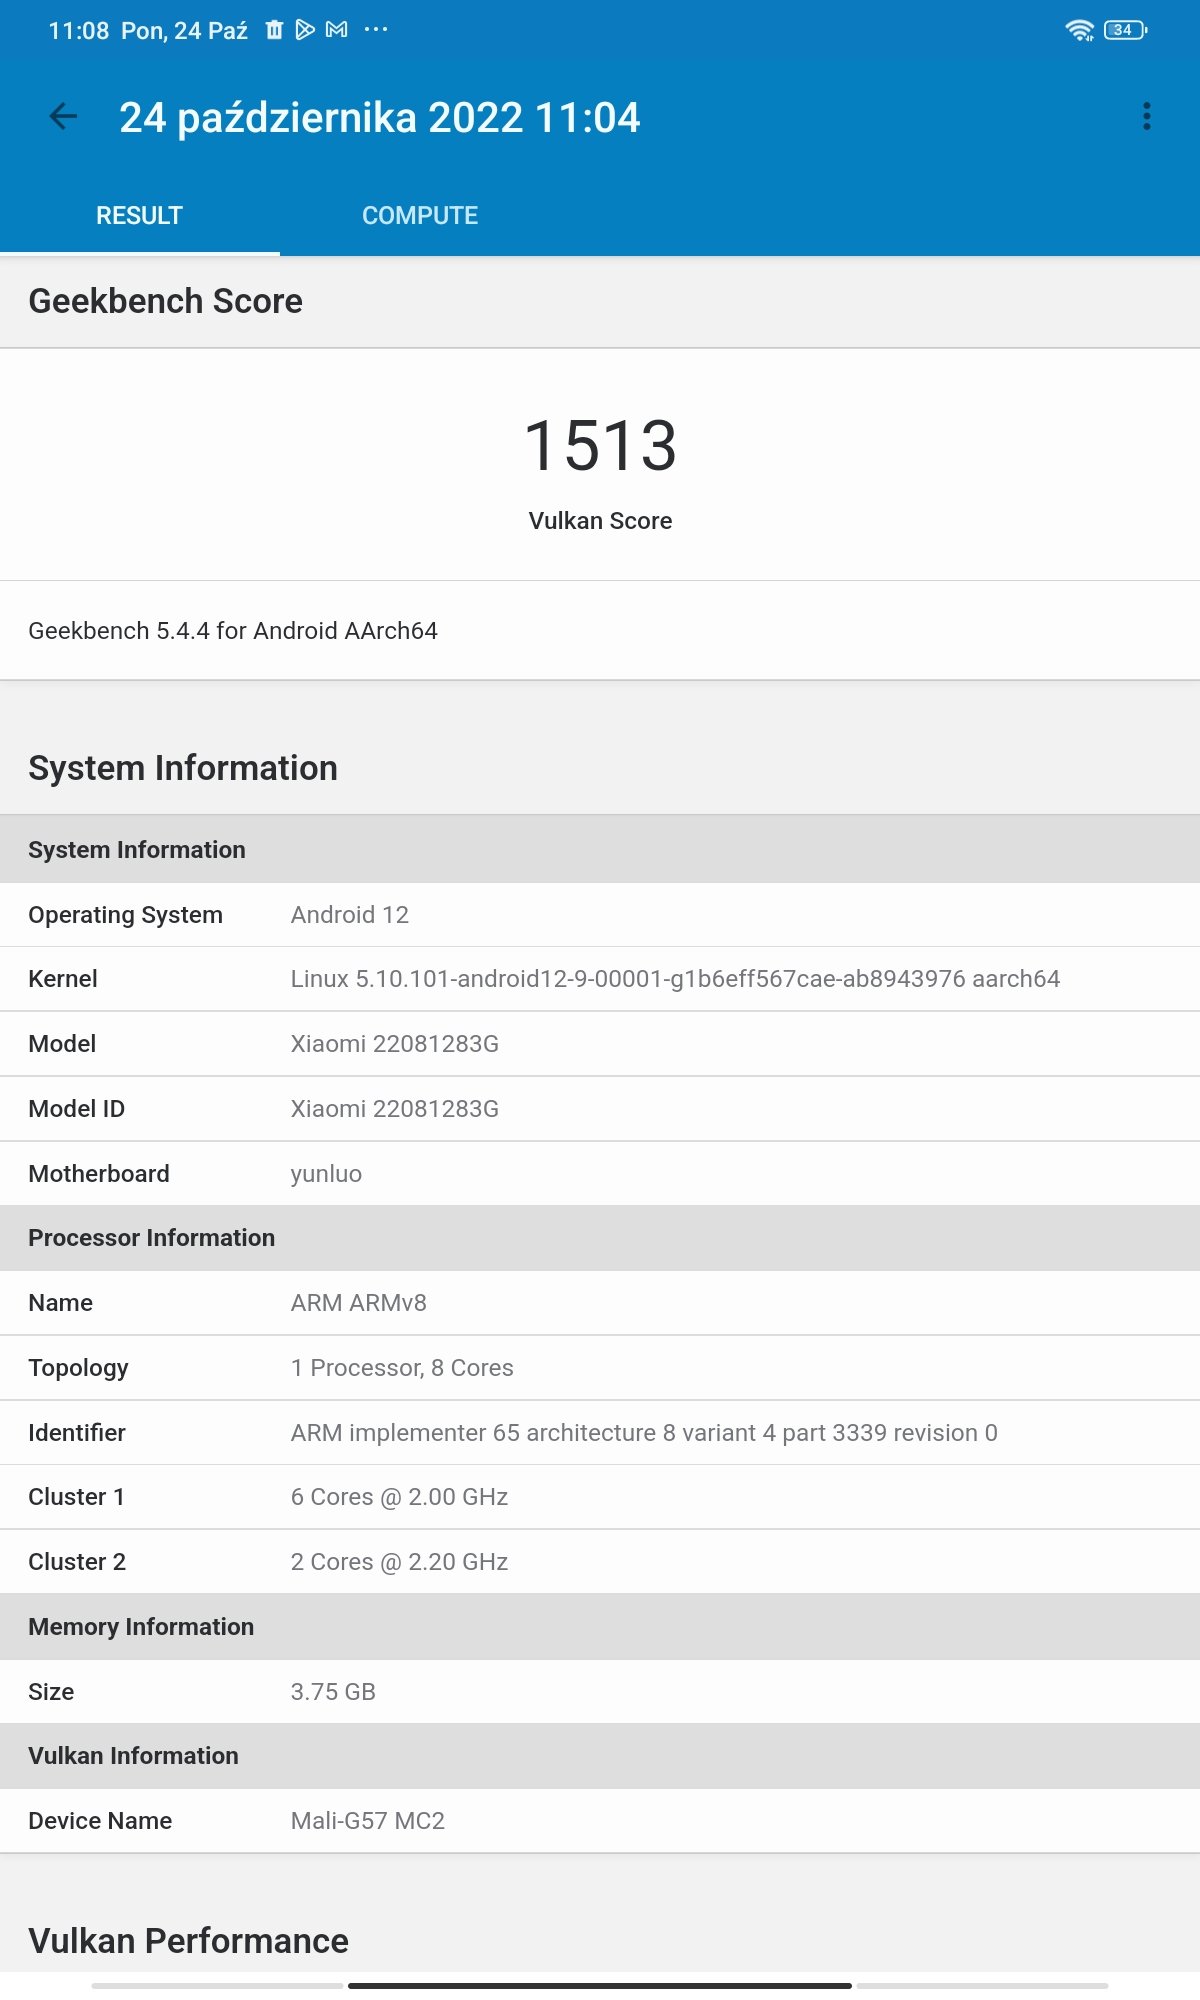Tap the page title 24 października 2022 11:04
Screen dimensions: 1200x2000
point(380,117)
